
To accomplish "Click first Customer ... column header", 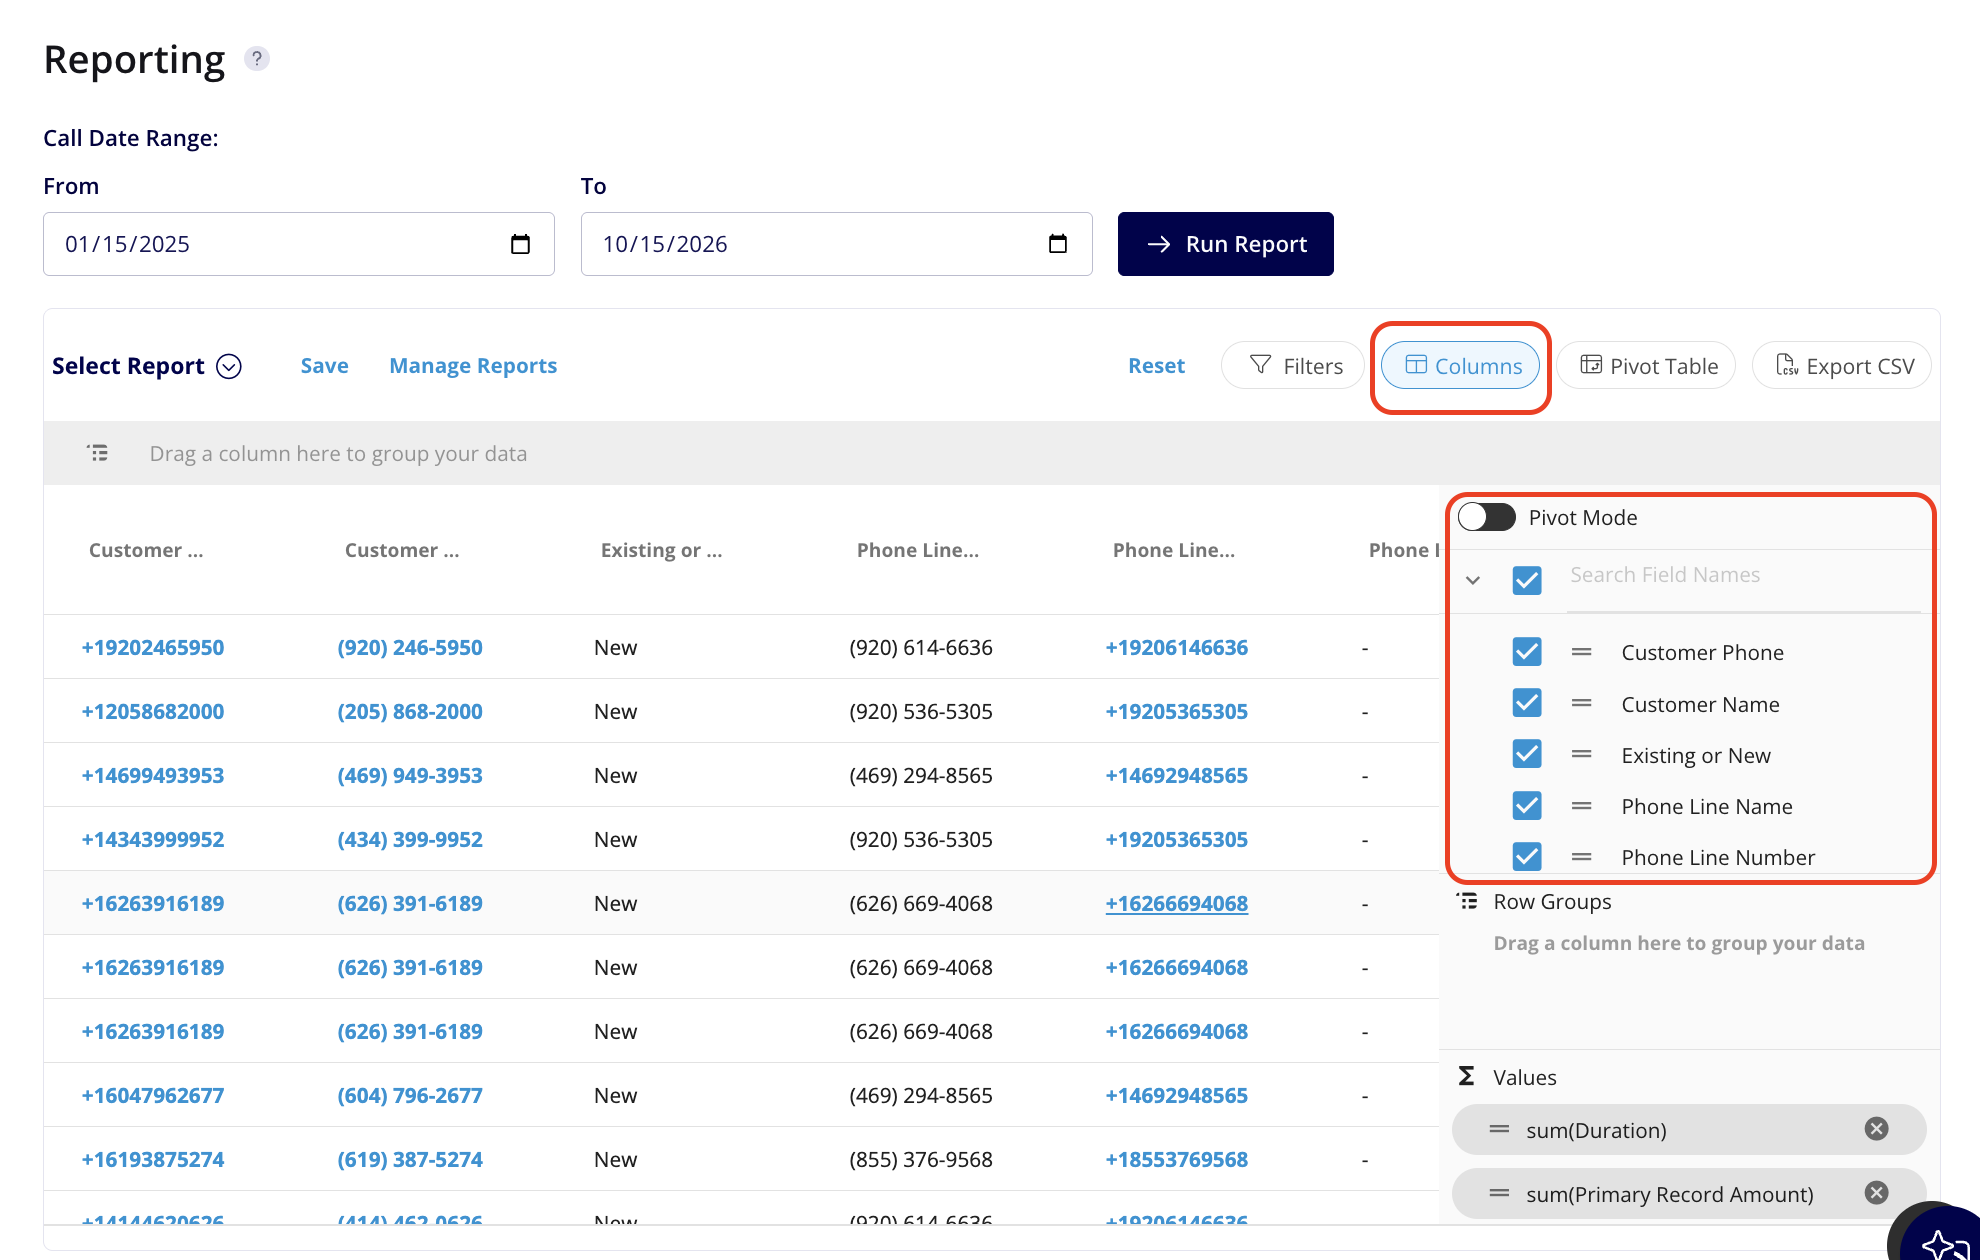I will (146, 550).
